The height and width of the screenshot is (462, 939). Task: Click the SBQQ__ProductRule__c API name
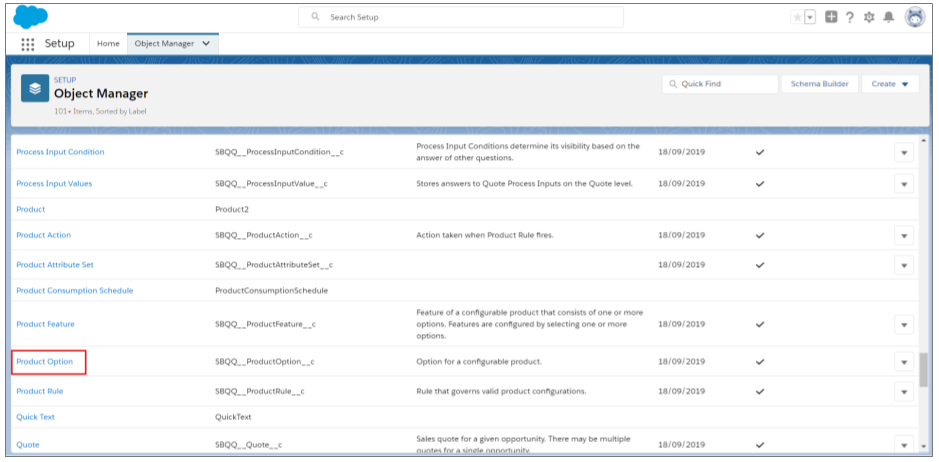(x=260, y=391)
